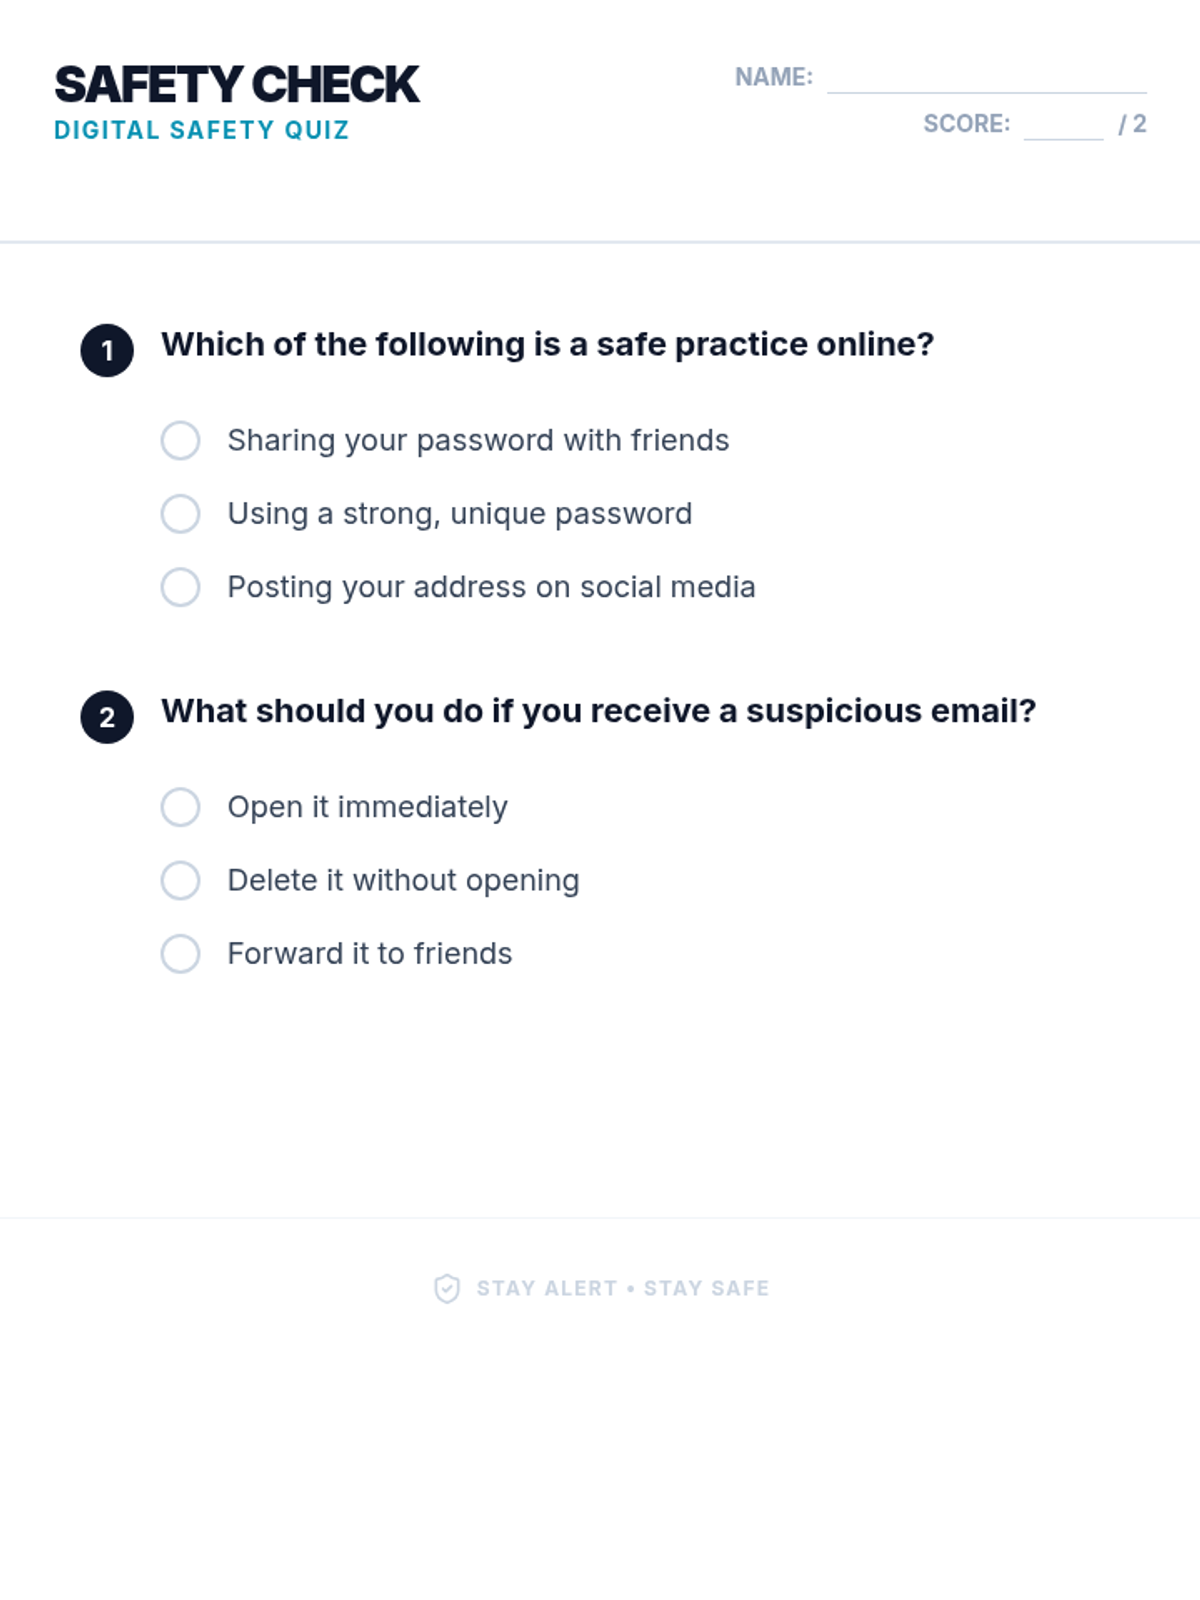Click the shield icon in the footer
1200x1600 pixels.
(x=447, y=1288)
